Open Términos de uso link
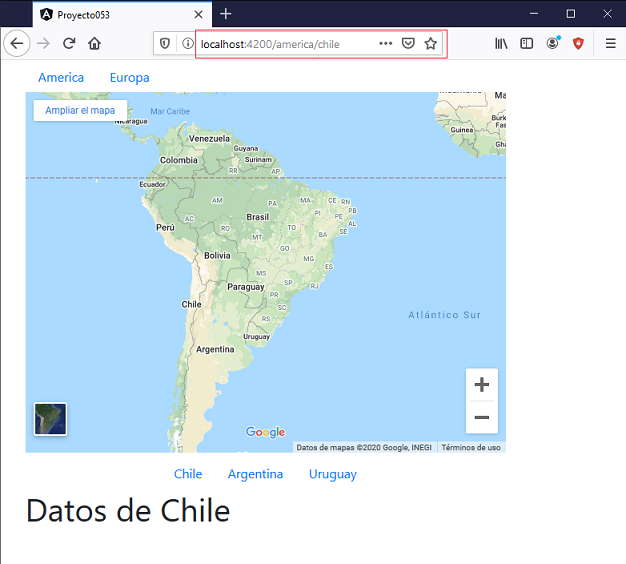 [x=471, y=447]
